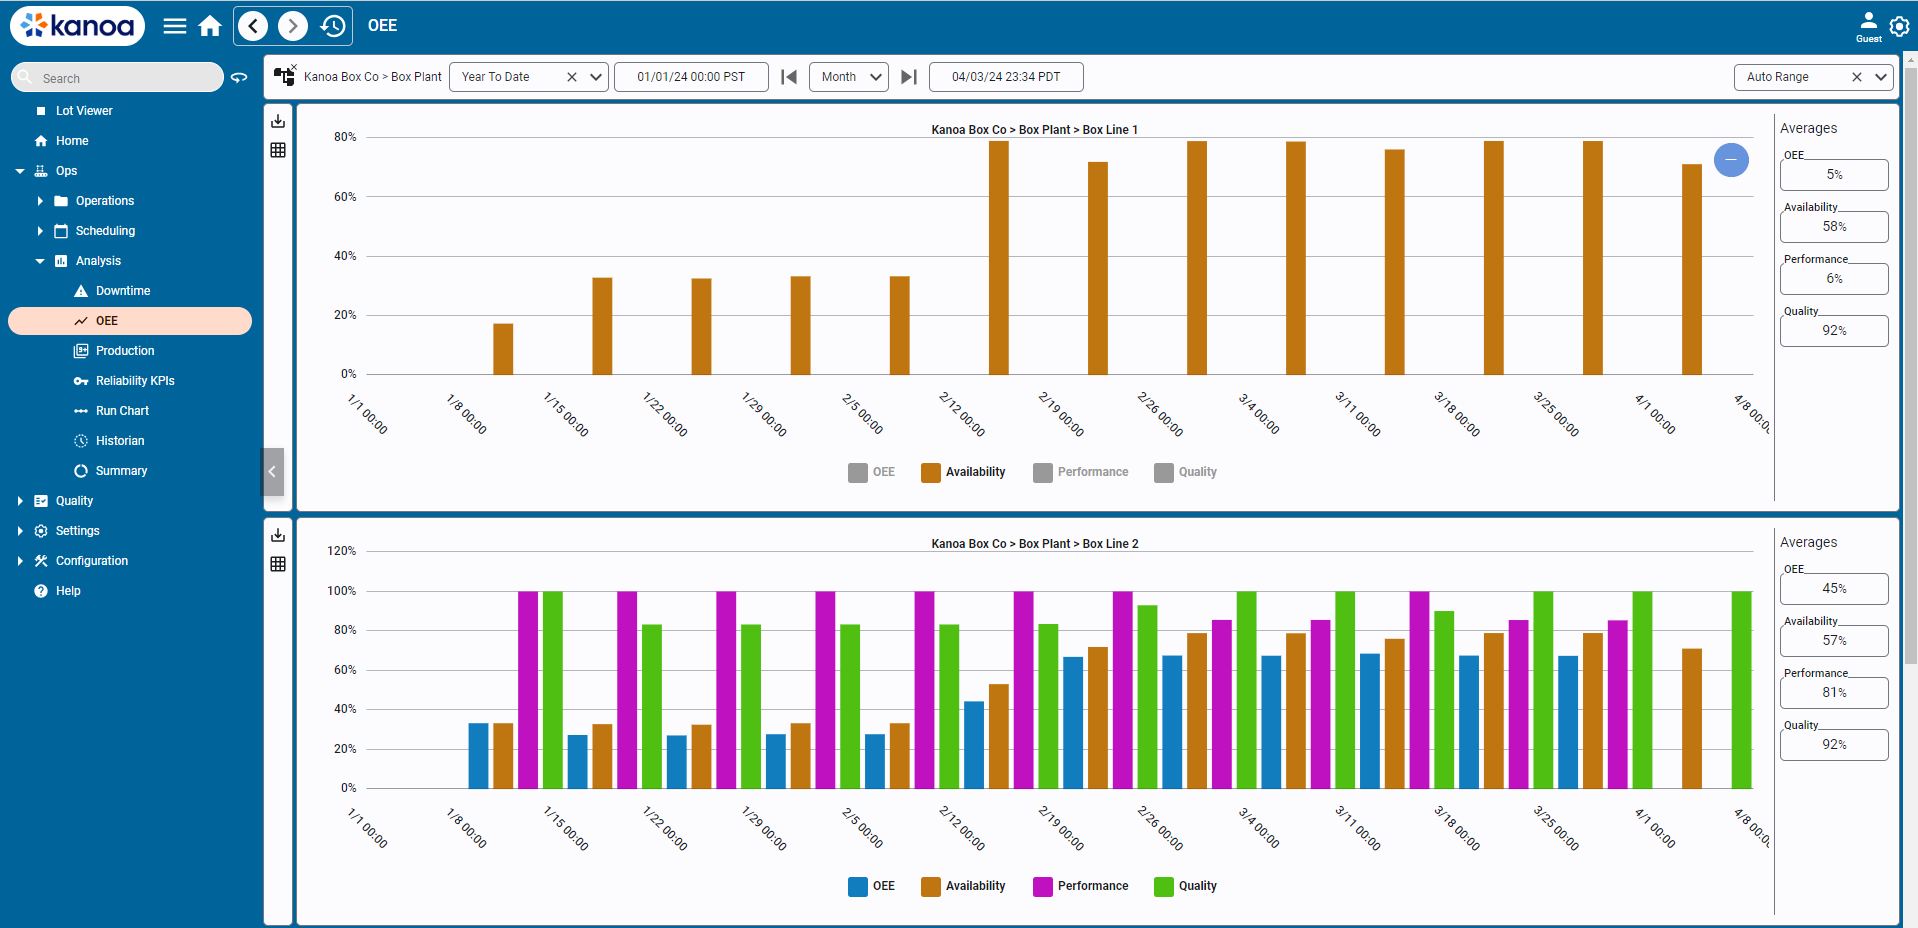Jump to next period skip-forward icon
Screen dimensions: 1918x928
909,77
